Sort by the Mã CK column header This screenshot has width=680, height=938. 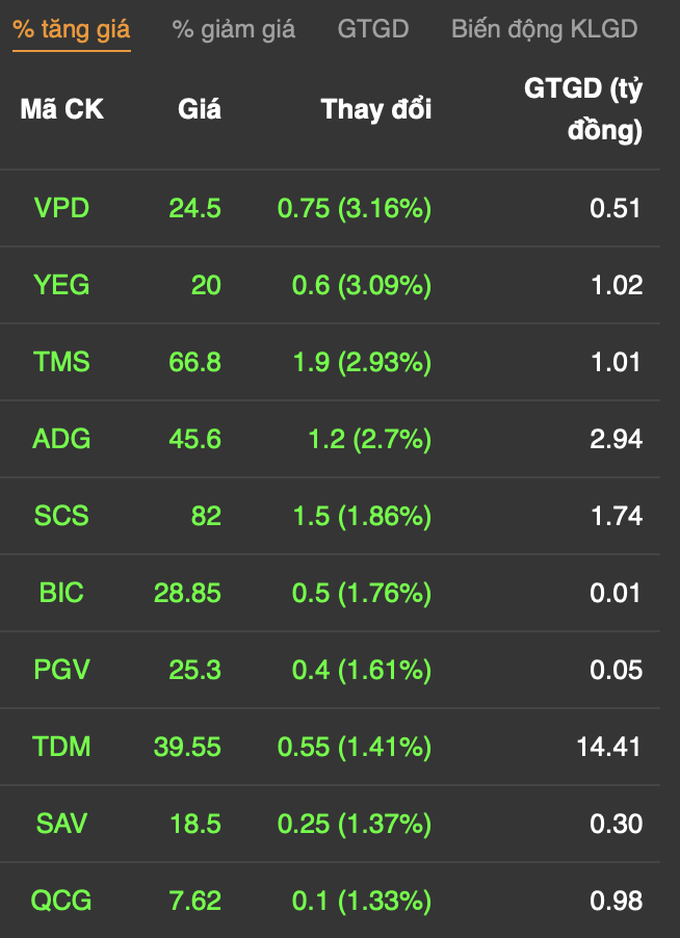coord(62,109)
